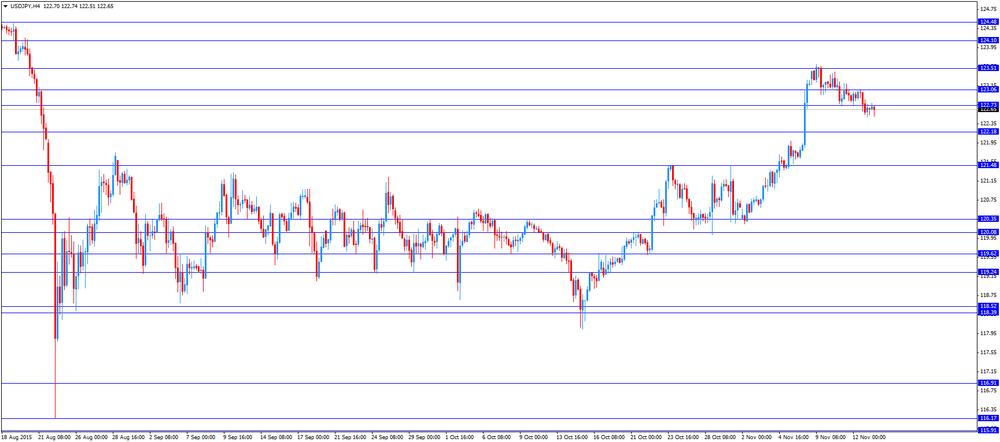Screen dimensions: 1000x442
Task: Click the 28 Aug 16:00 time axis label
Action: coord(128,438)
